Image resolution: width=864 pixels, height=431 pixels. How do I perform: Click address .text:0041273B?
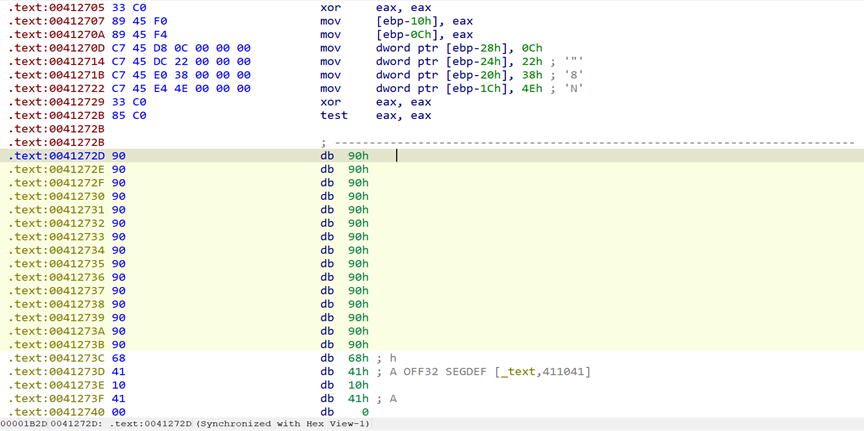click(58, 344)
